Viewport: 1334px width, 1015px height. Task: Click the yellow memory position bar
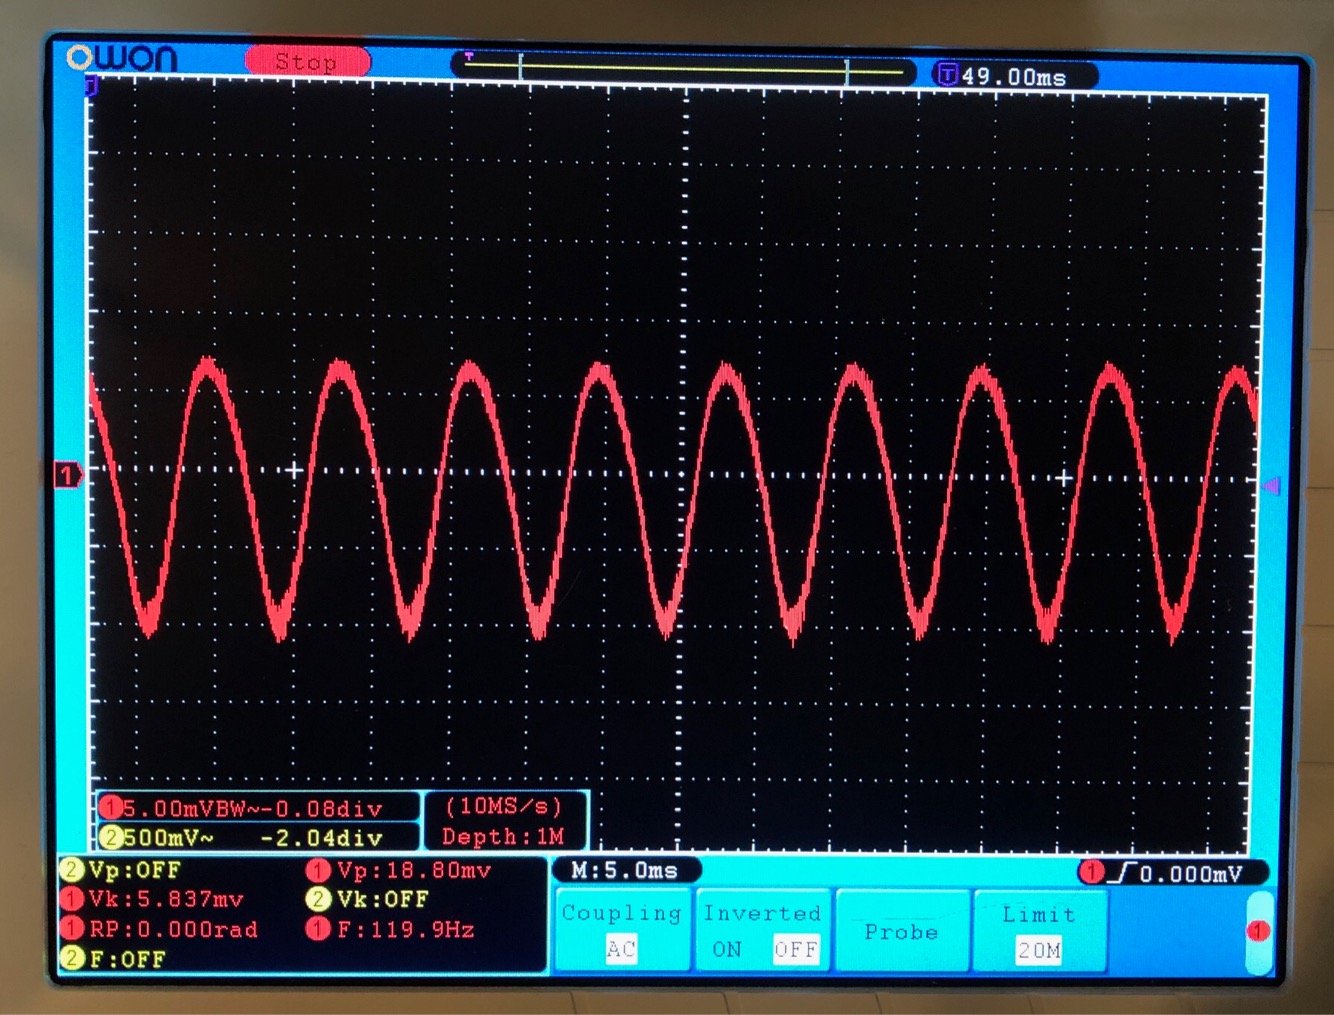point(683,70)
